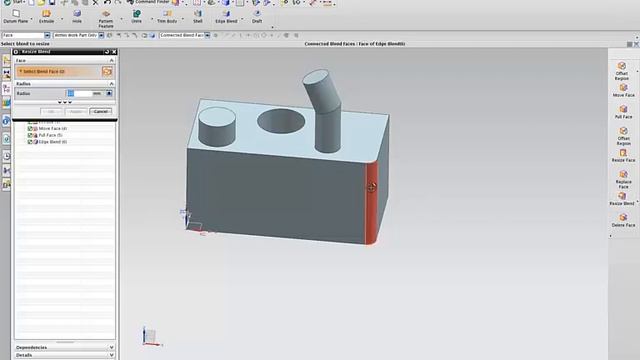Viewport: 640px width, 360px height.
Task: Select Edge Blend (6) in tree
Action: [x=53, y=142]
